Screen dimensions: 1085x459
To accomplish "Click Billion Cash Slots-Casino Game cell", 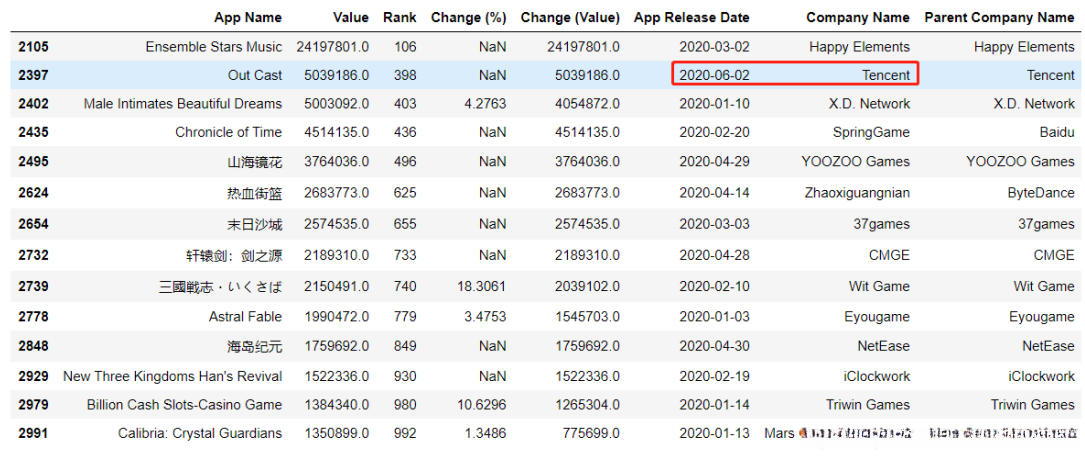I will (x=184, y=404).
